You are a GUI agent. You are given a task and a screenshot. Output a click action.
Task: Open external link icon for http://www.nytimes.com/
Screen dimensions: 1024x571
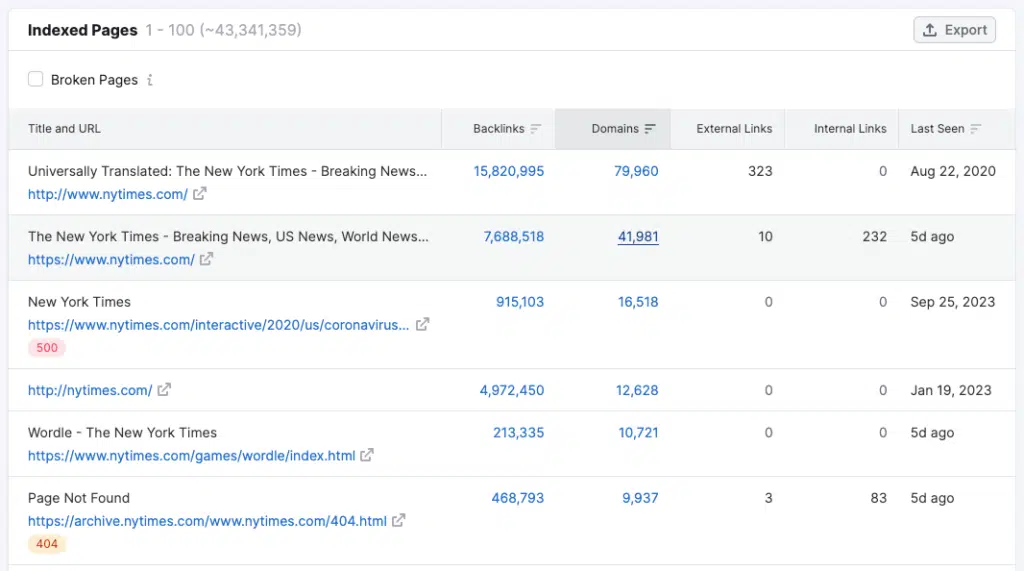[x=199, y=194]
